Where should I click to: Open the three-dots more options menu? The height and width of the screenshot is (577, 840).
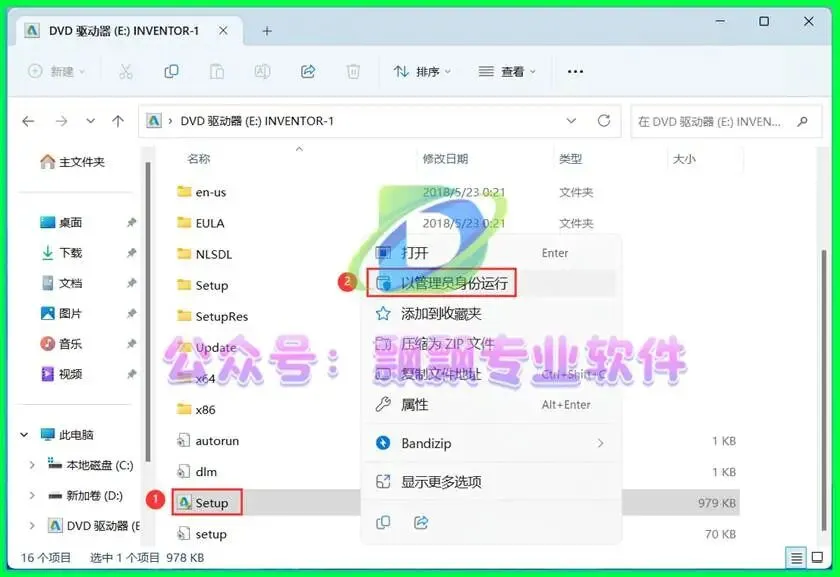point(575,71)
